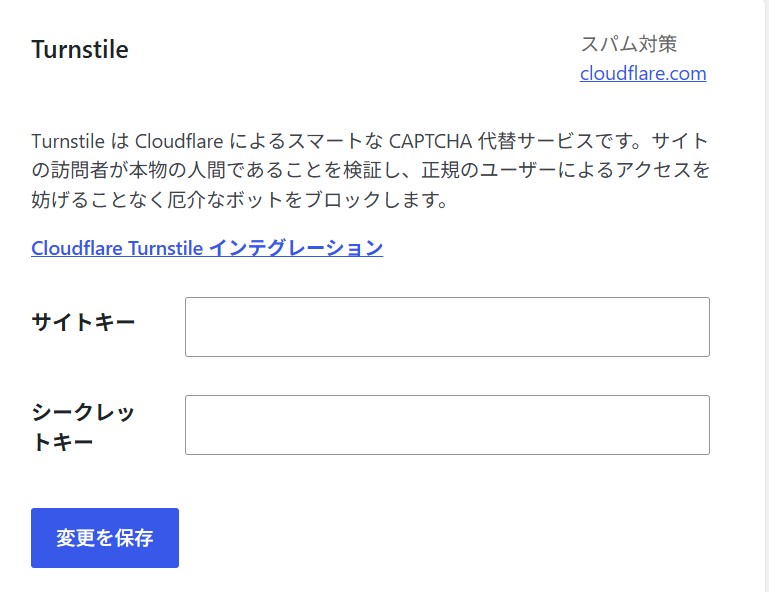Click the word Cloudflare in the description paragraph

pos(179,141)
